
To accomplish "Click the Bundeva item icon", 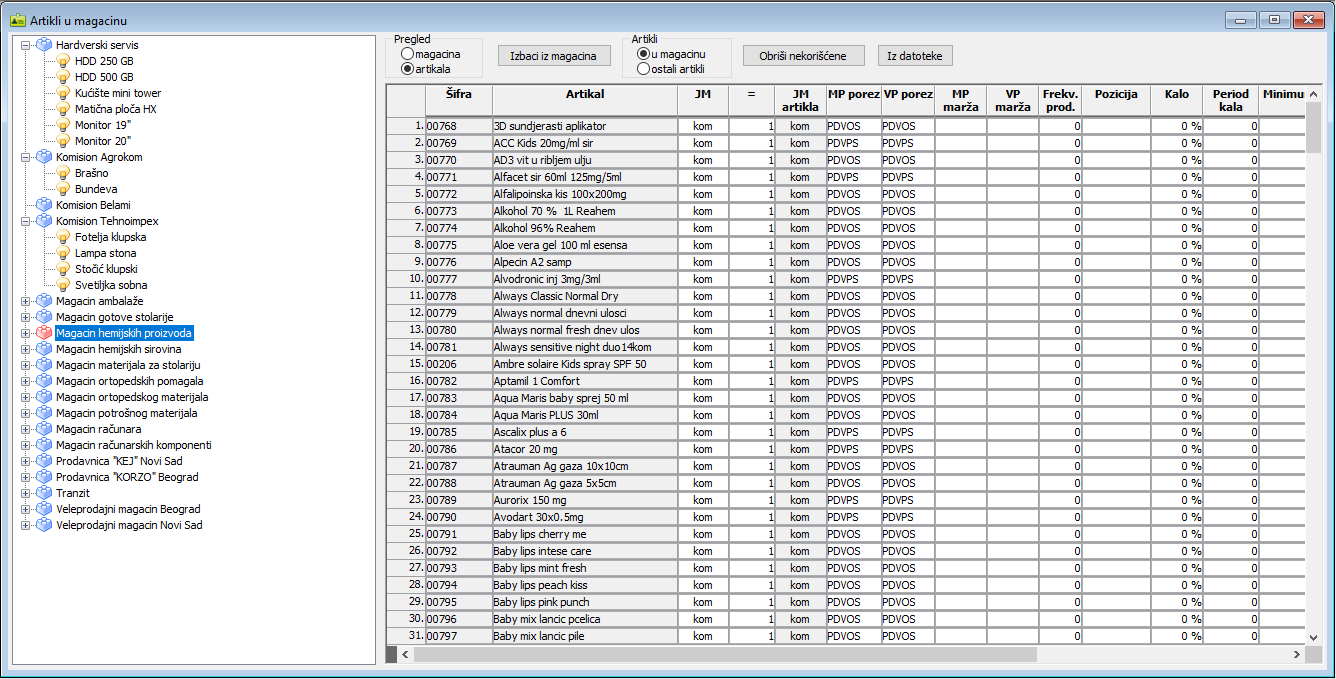I will [x=63, y=189].
